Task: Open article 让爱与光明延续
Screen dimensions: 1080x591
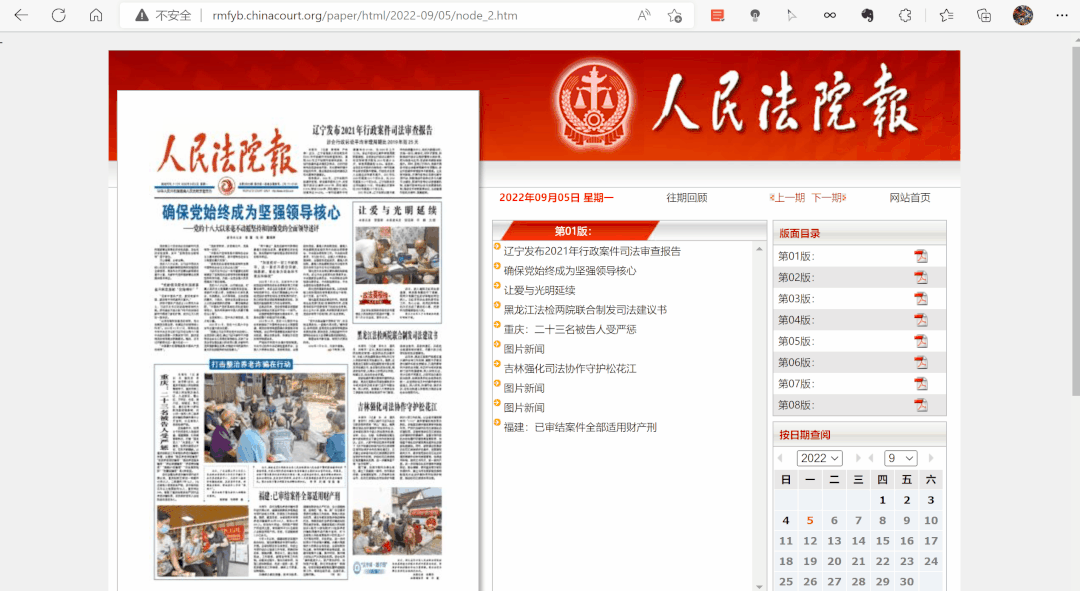Action: tap(539, 291)
